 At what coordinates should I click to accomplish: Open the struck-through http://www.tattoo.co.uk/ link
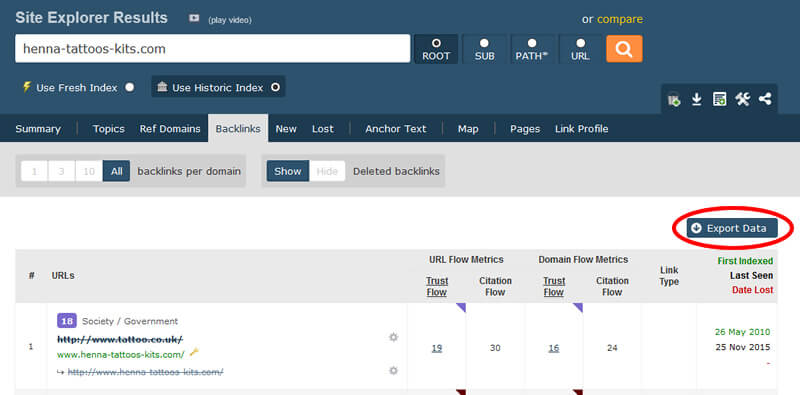click(x=120, y=339)
